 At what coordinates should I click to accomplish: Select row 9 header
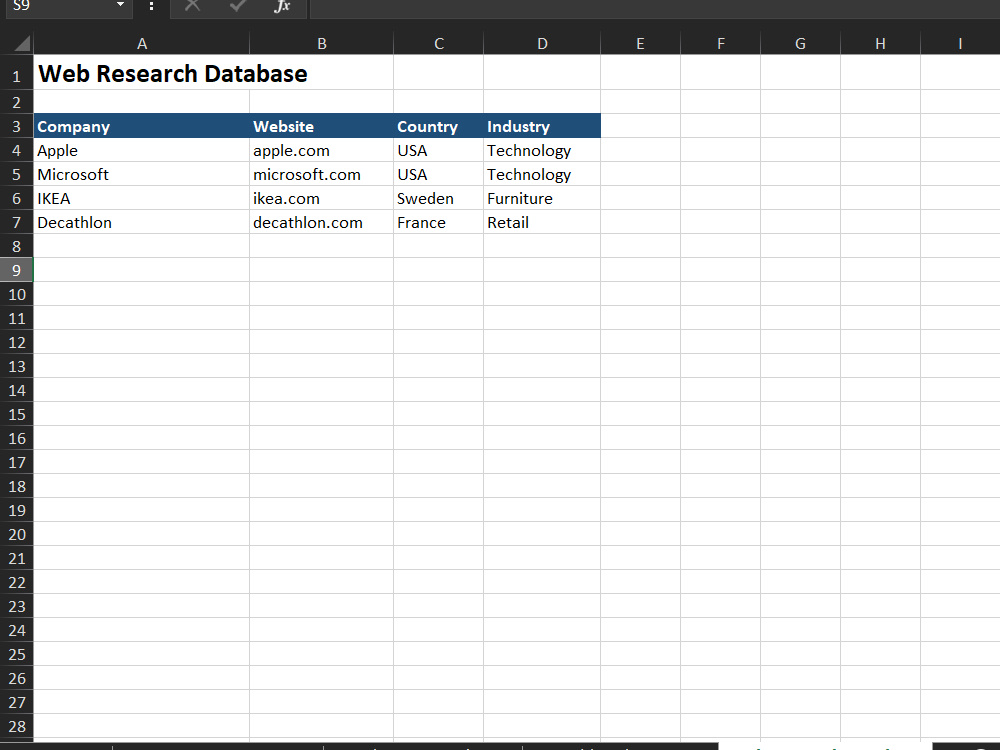(17, 270)
